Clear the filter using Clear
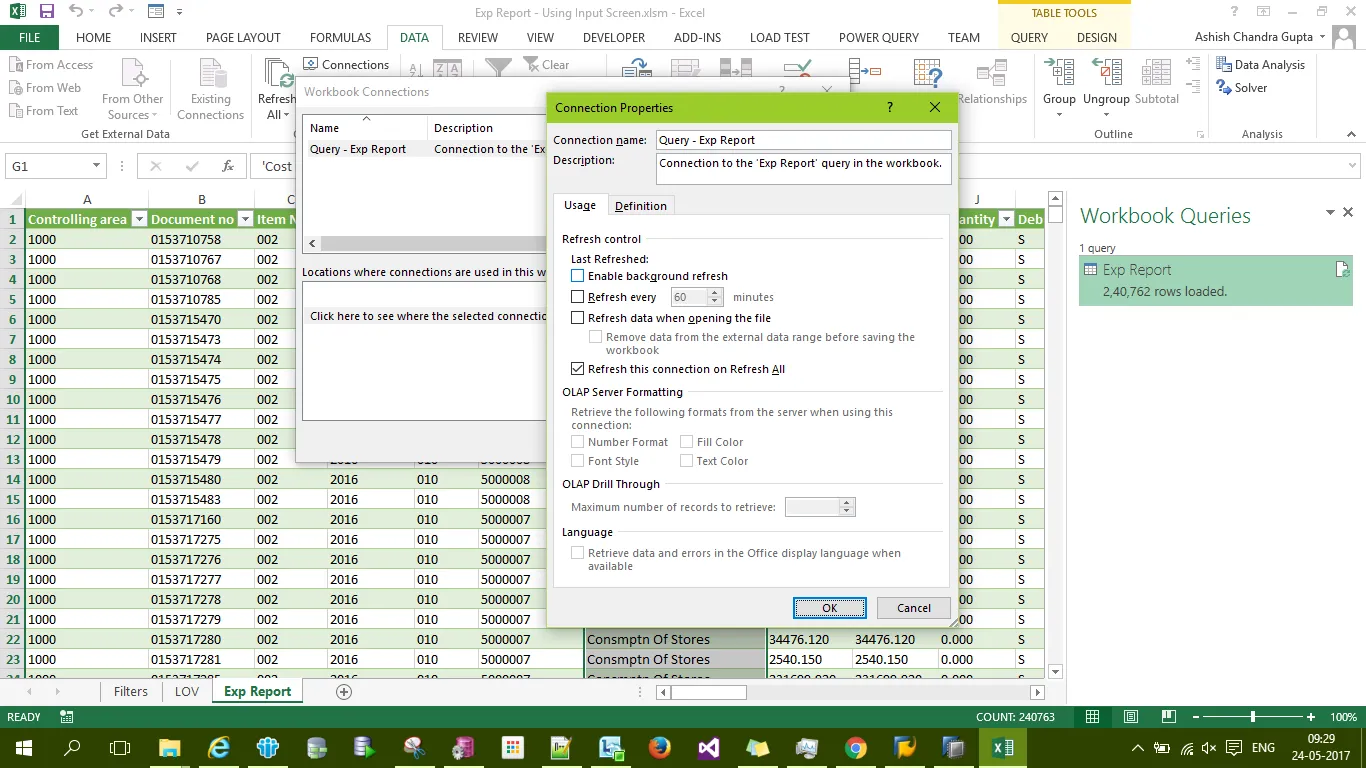1366x768 pixels. click(x=546, y=65)
